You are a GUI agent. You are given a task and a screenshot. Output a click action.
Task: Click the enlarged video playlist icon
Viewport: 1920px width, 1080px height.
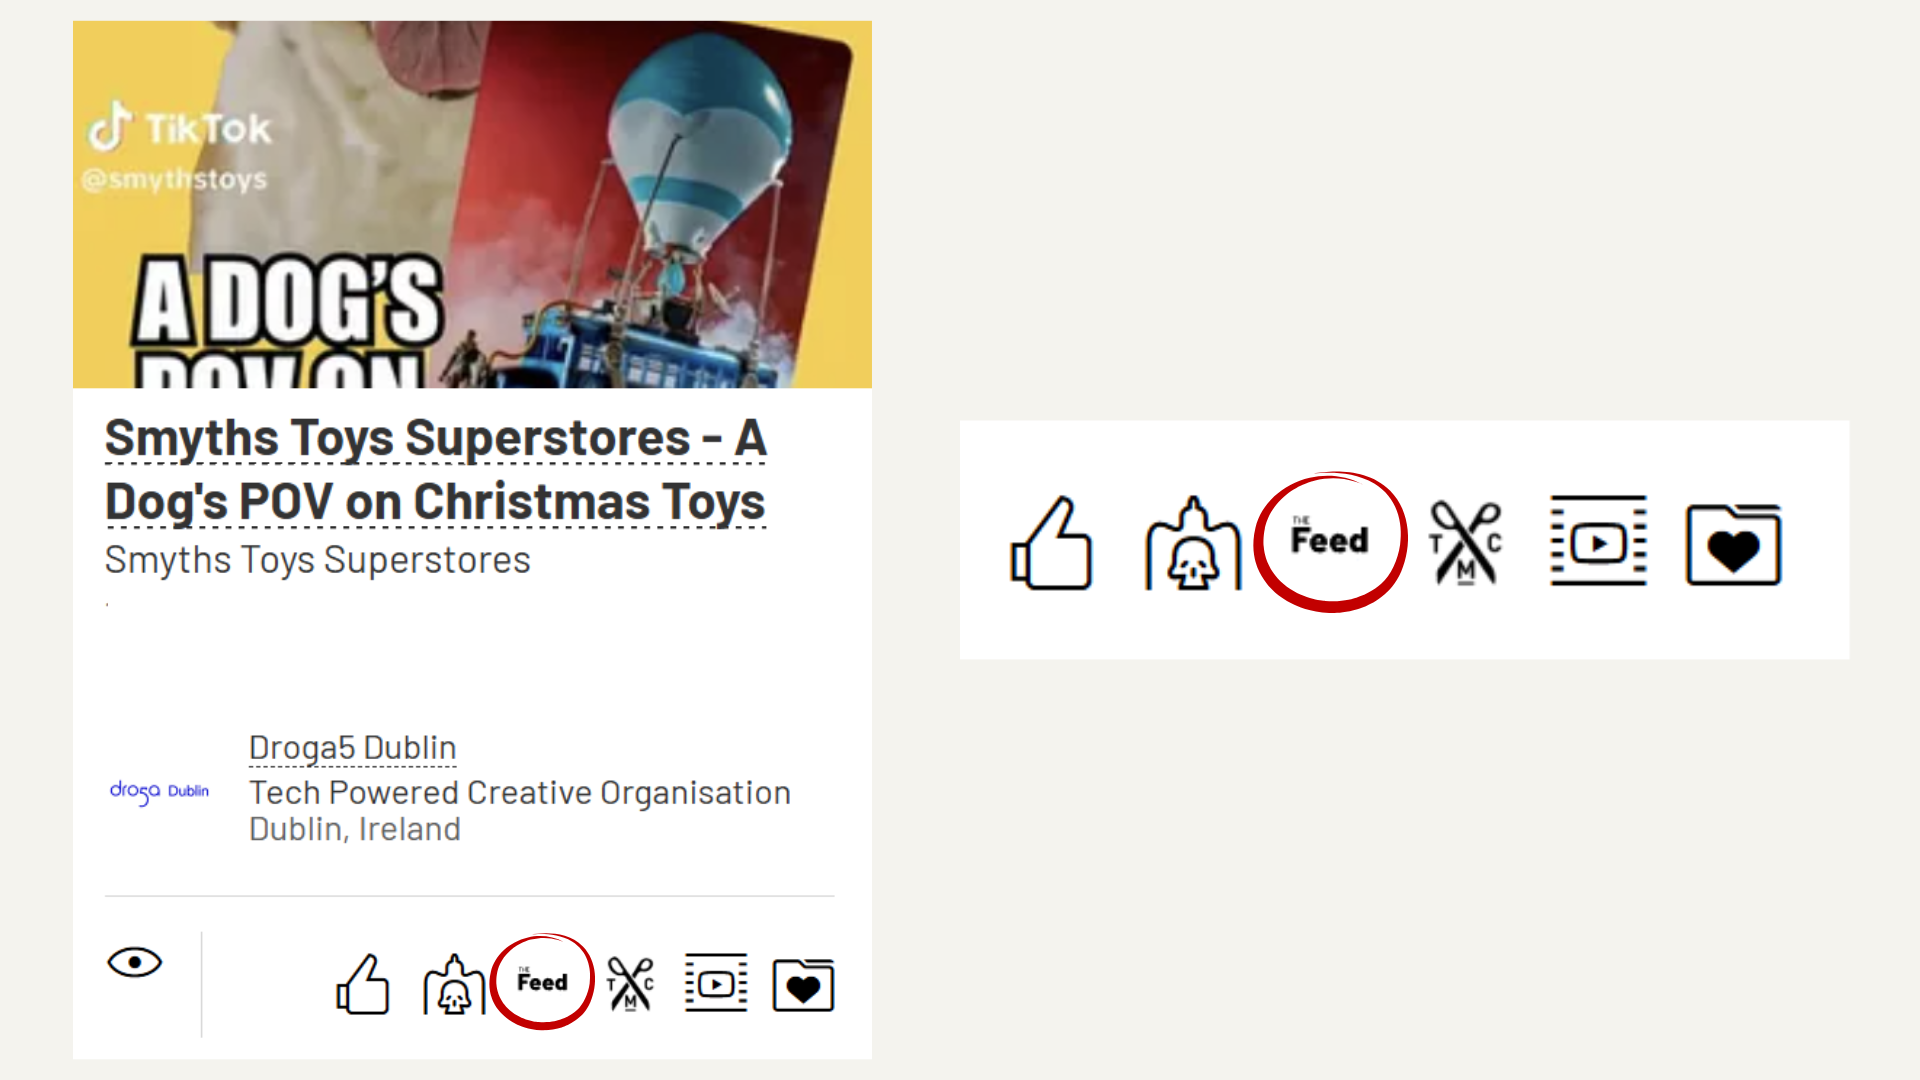pos(1598,541)
